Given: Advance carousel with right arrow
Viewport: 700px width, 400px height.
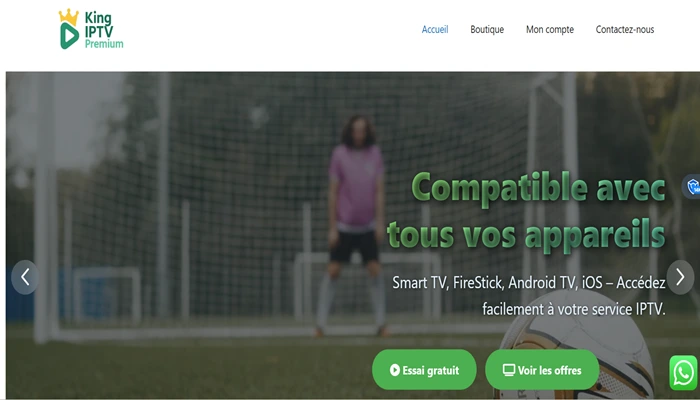Looking at the screenshot, I should [680, 277].
